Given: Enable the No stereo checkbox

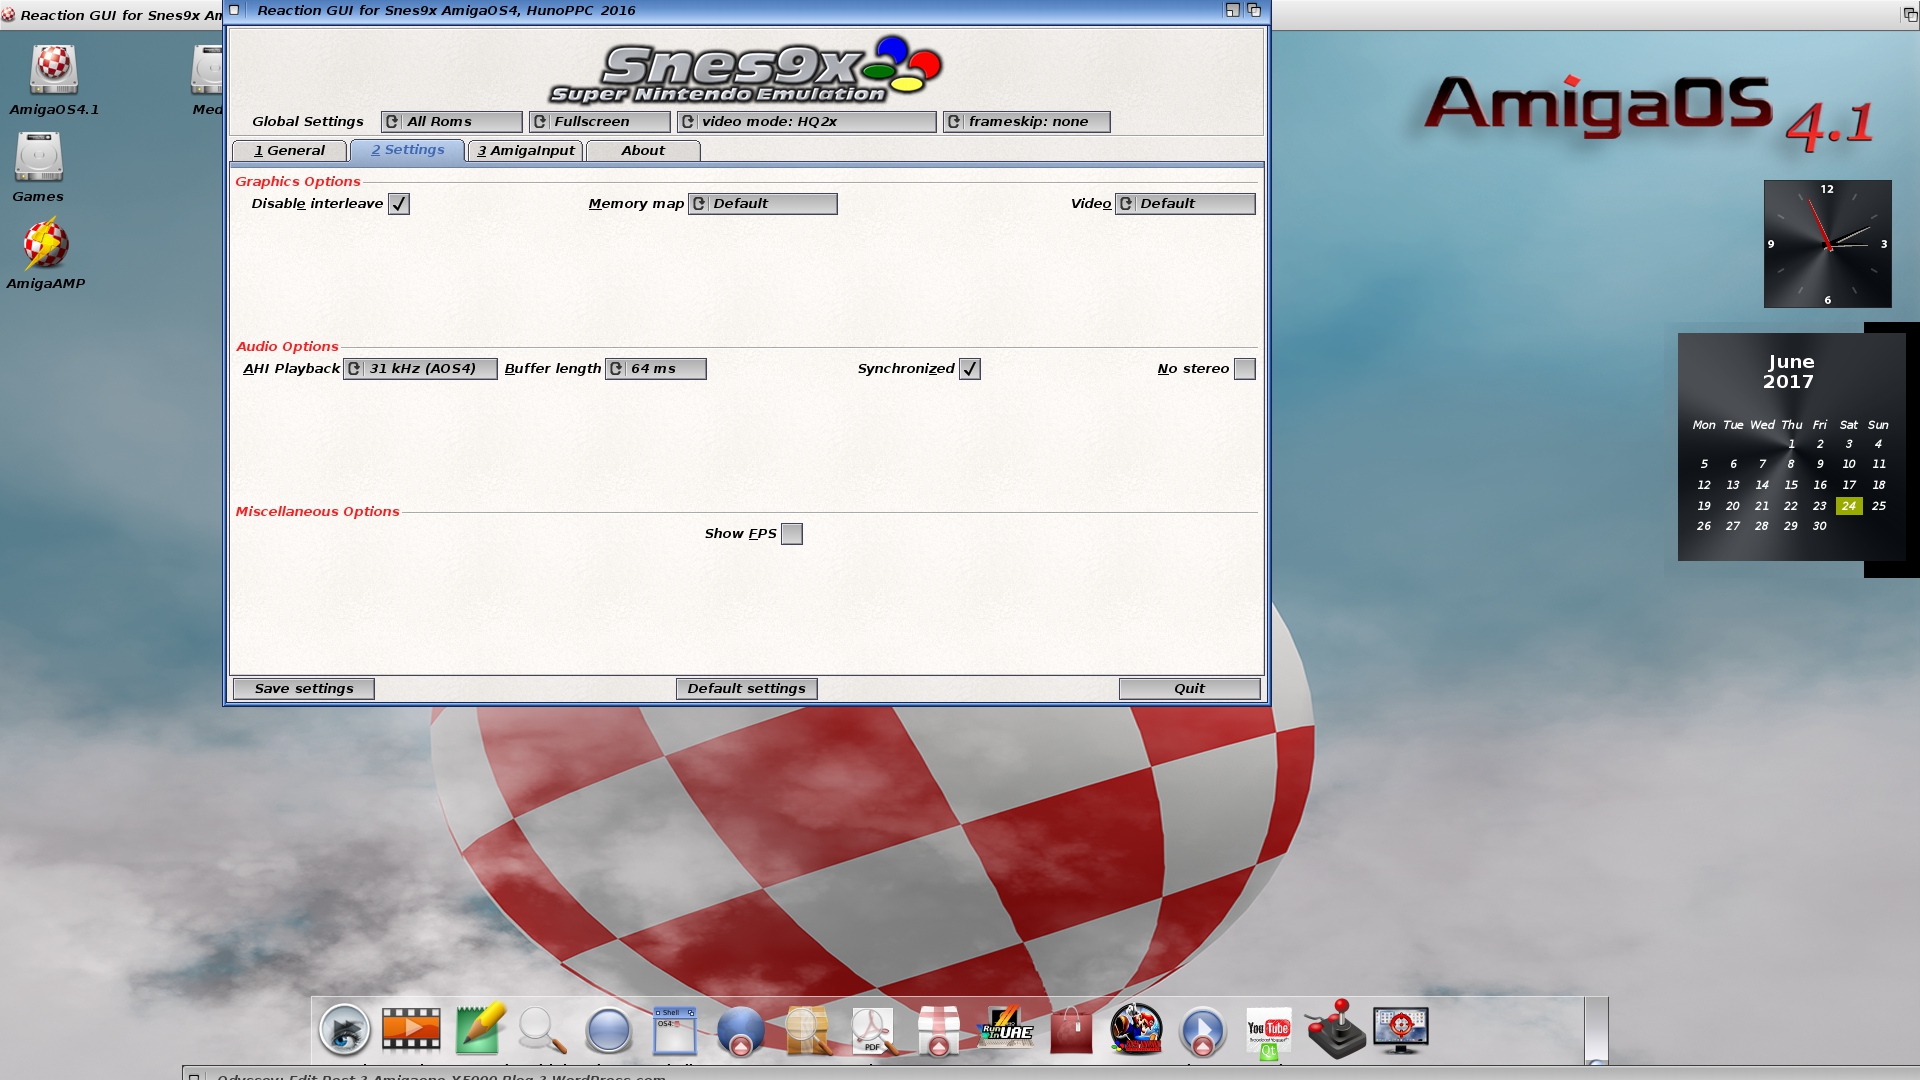Looking at the screenshot, I should tap(1245, 369).
